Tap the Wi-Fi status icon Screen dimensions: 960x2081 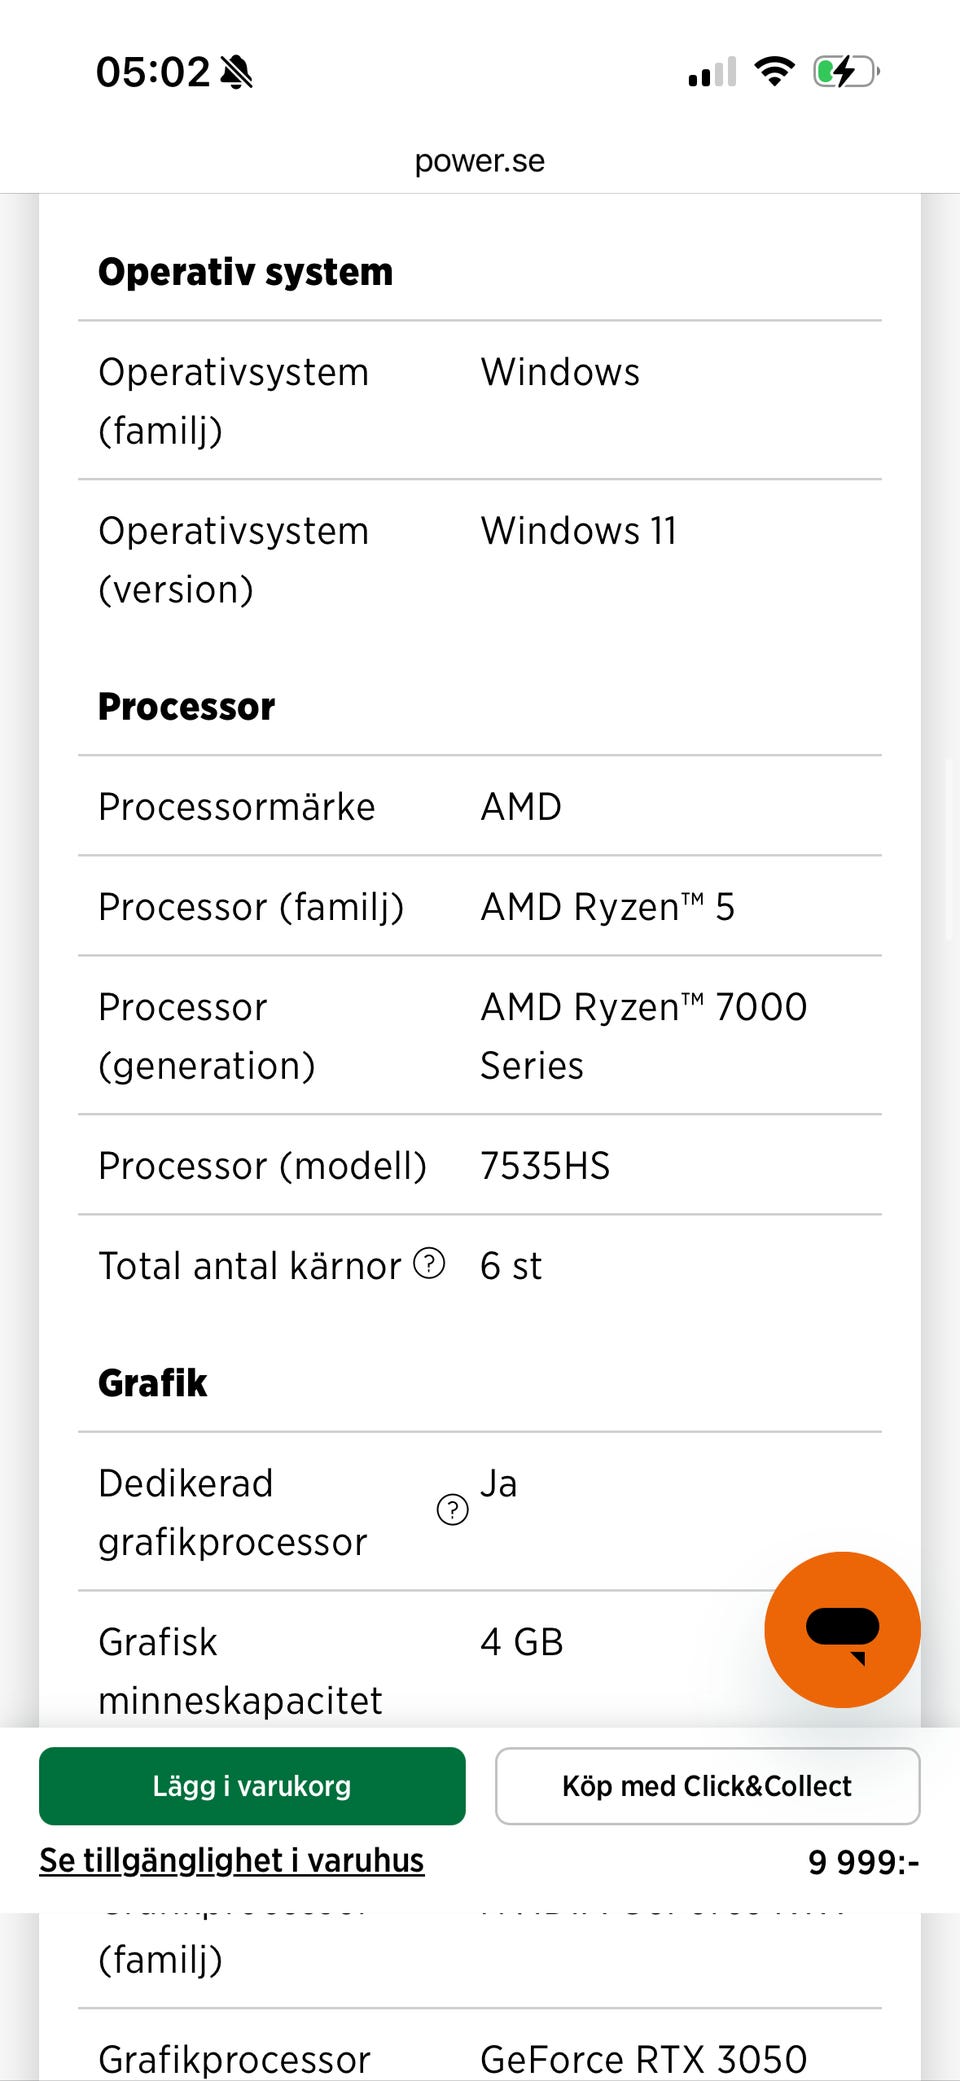(x=774, y=71)
